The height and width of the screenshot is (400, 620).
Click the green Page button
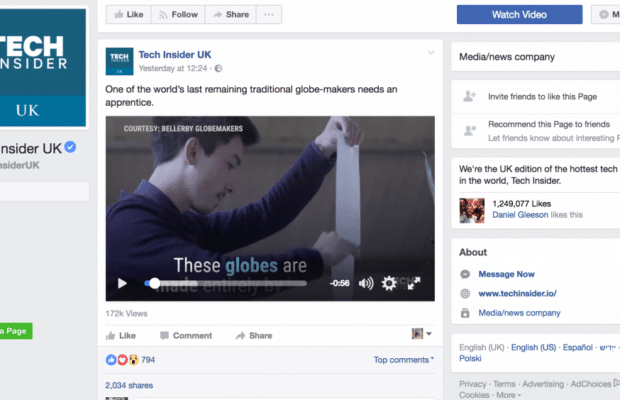pos(16,331)
